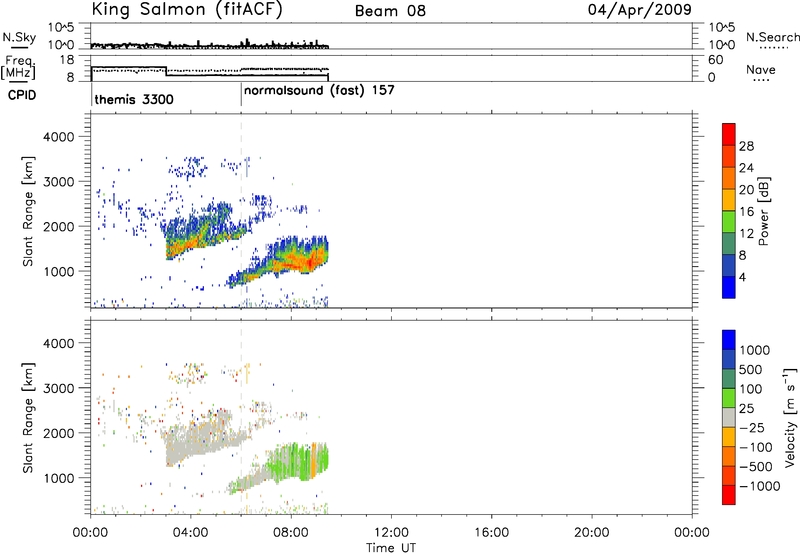Click the '1000' tick on the Velocity panel

[x=59, y=478]
